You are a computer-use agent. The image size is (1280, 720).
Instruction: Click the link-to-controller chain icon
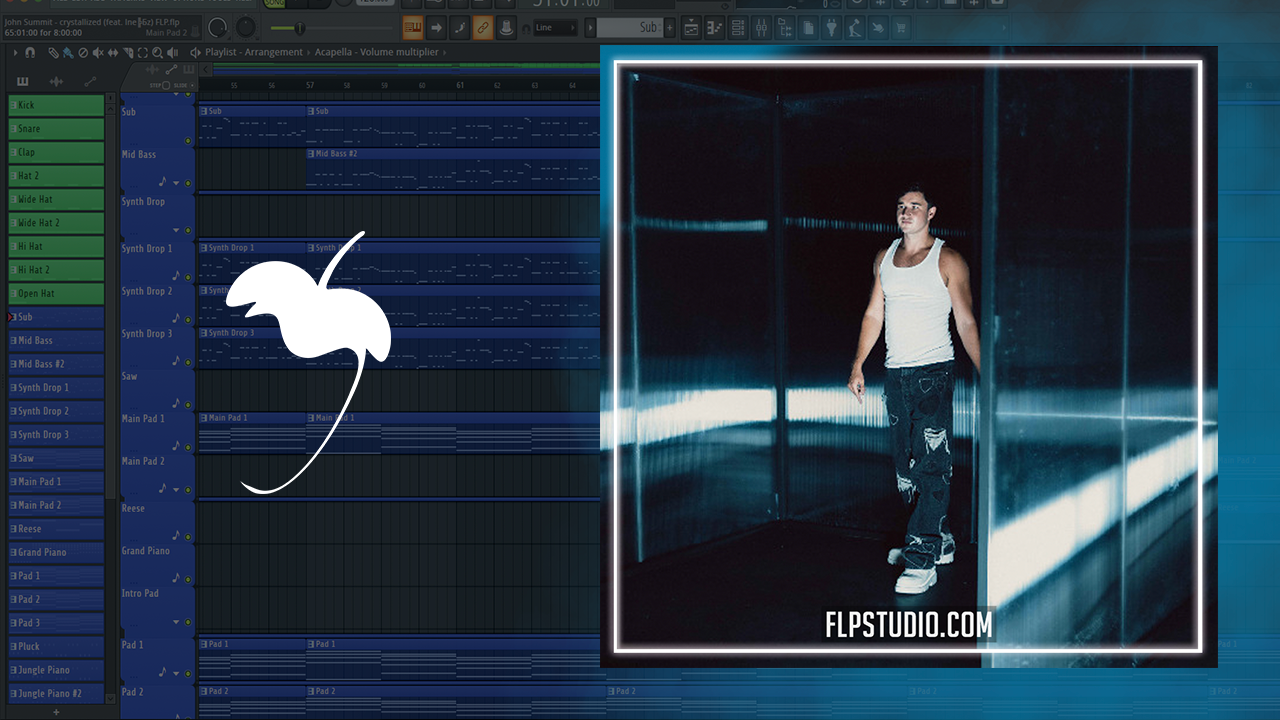click(x=483, y=27)
